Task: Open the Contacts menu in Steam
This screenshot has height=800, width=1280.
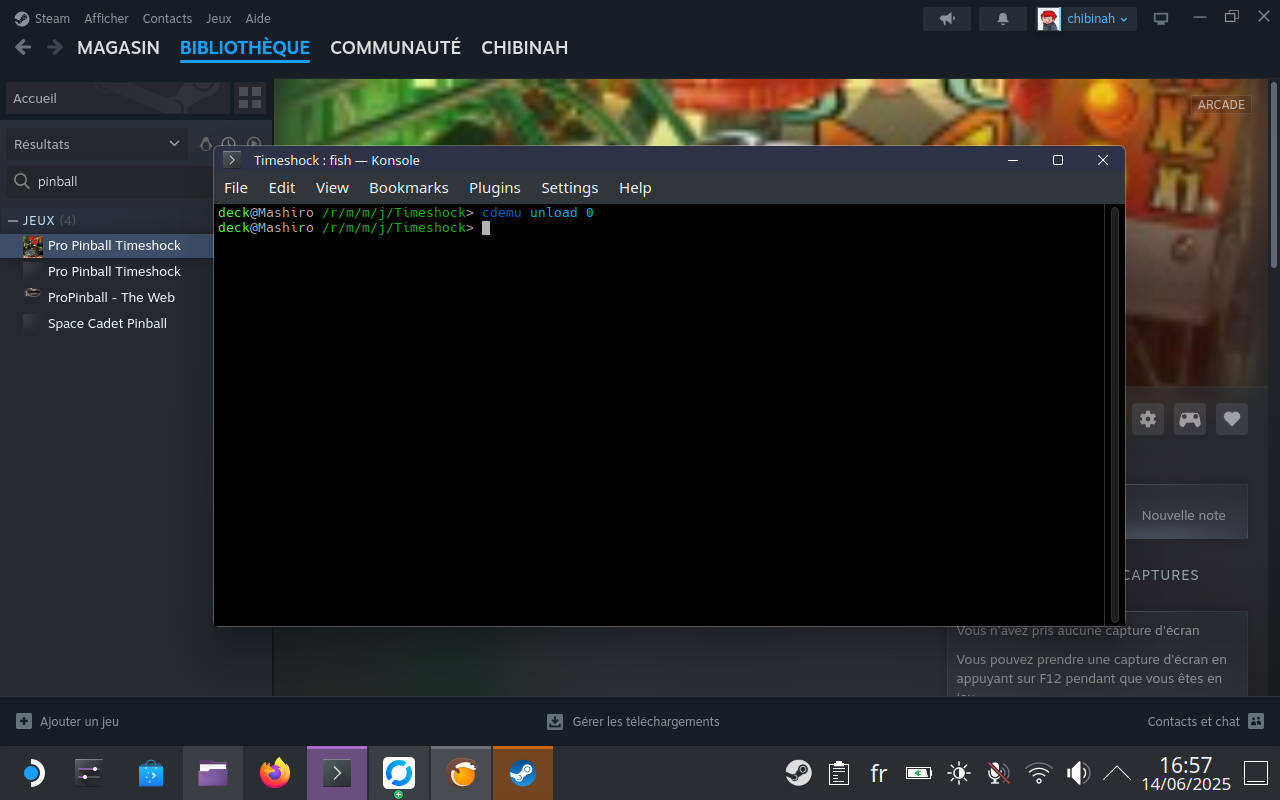Action: 167,18
